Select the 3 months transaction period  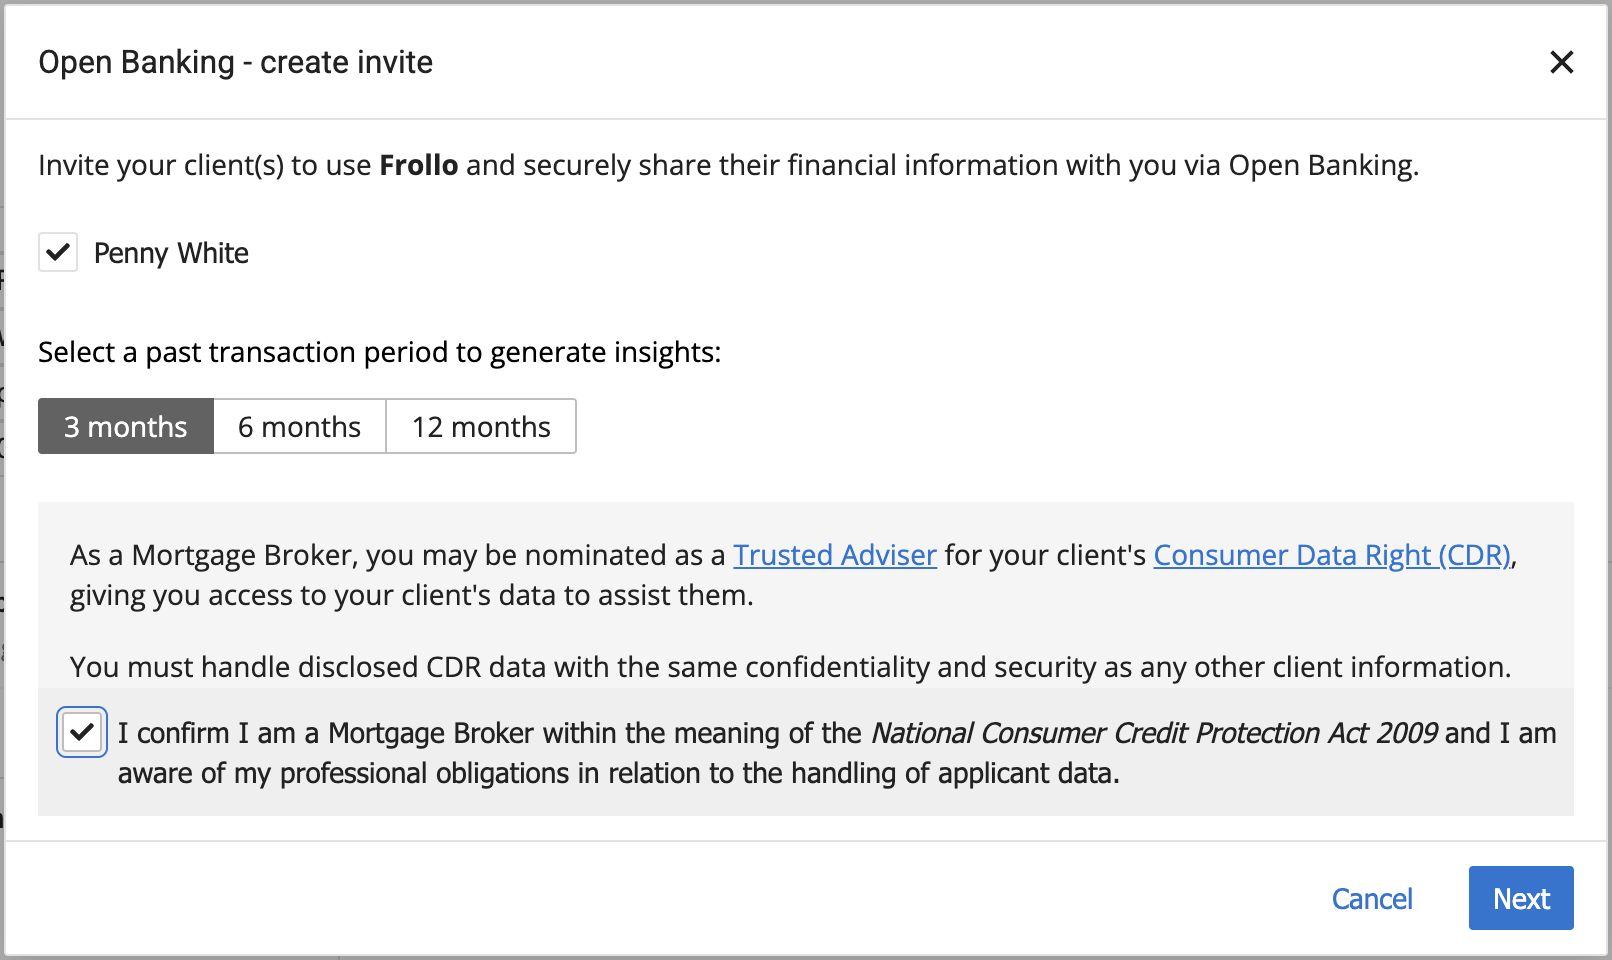pos(126,427)
